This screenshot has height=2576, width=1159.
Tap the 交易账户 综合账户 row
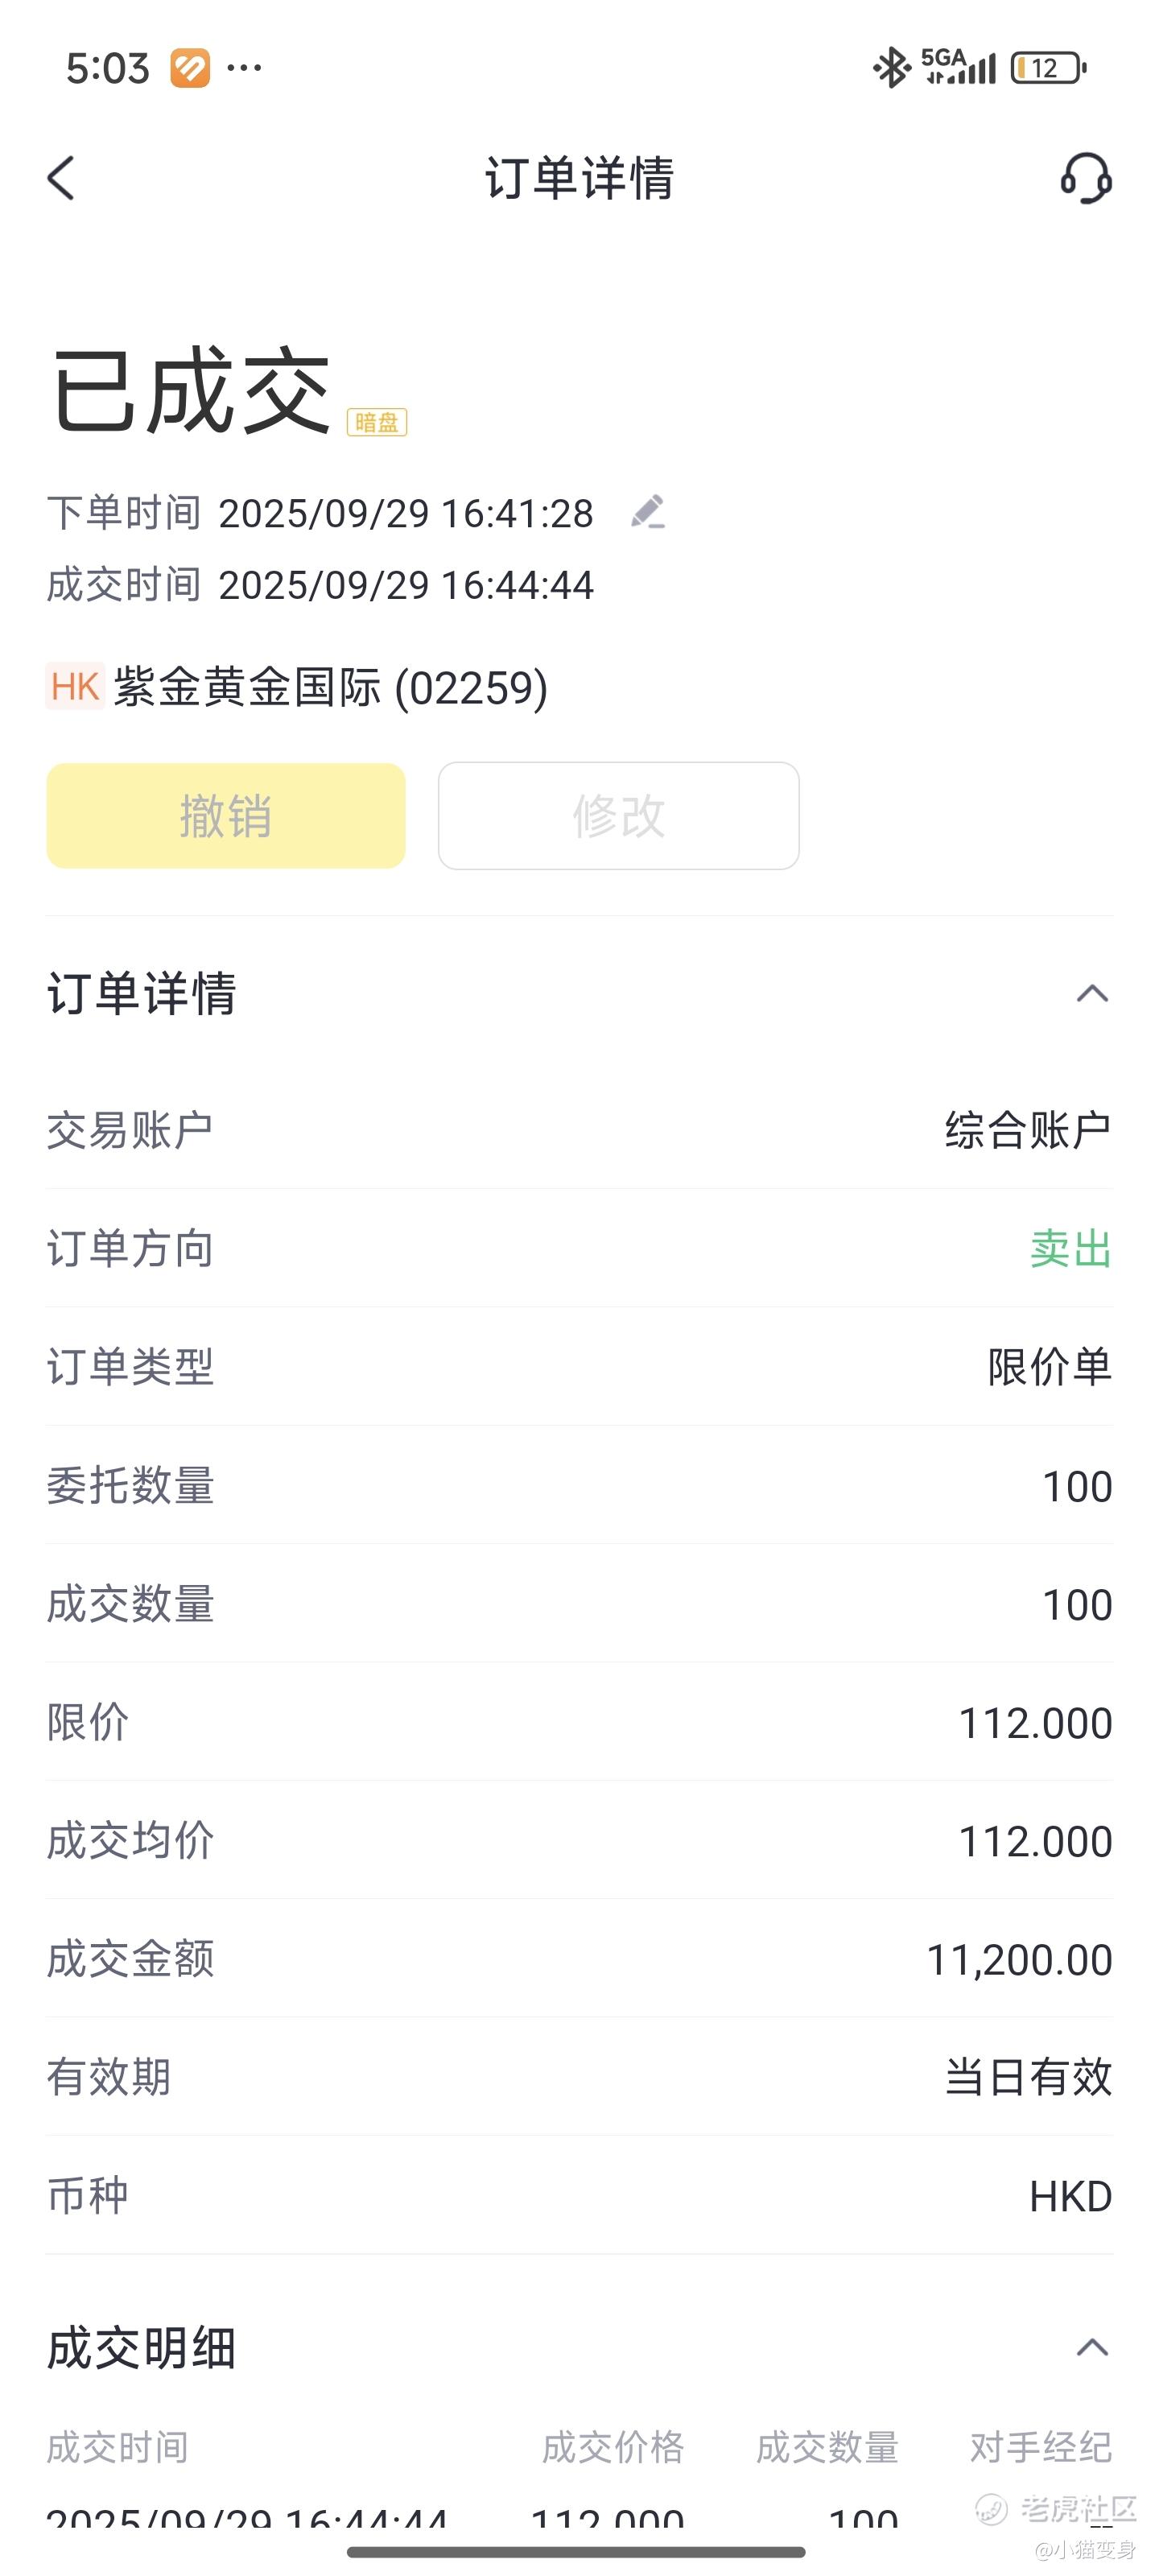point(579,1131)
